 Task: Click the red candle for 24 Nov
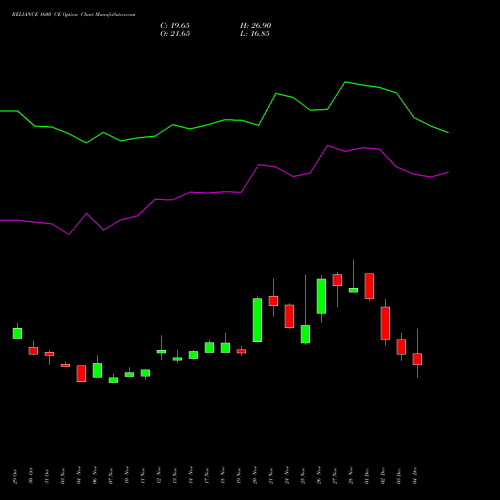click(x=289, y=316)
